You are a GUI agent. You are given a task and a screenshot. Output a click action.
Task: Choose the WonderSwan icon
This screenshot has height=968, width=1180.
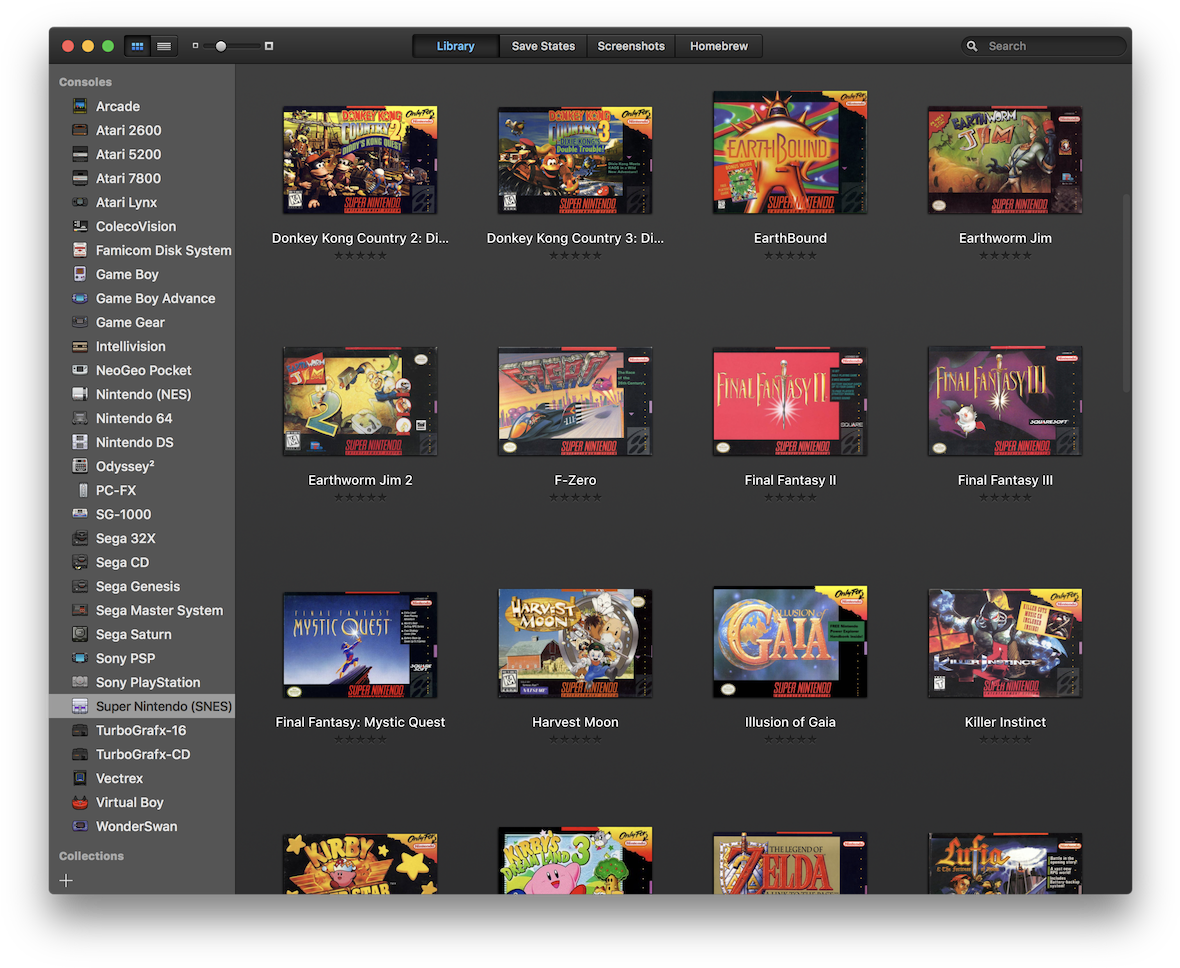tap(80, 826)
